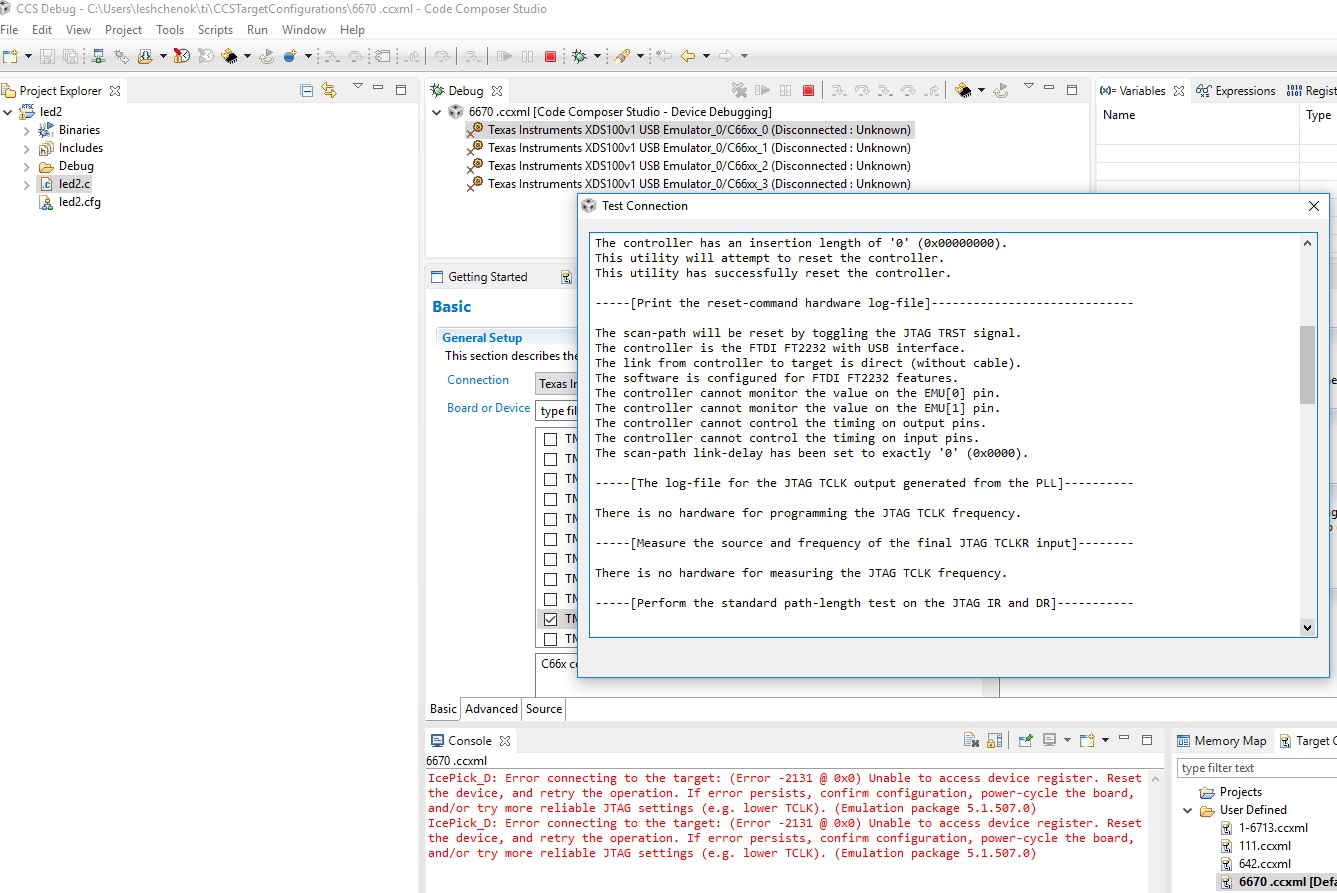The height and width of the screenshot is (893, 1337).
Task: Collapse the 6670 .ccxml debug session node
Action: [x=436, y=112]
